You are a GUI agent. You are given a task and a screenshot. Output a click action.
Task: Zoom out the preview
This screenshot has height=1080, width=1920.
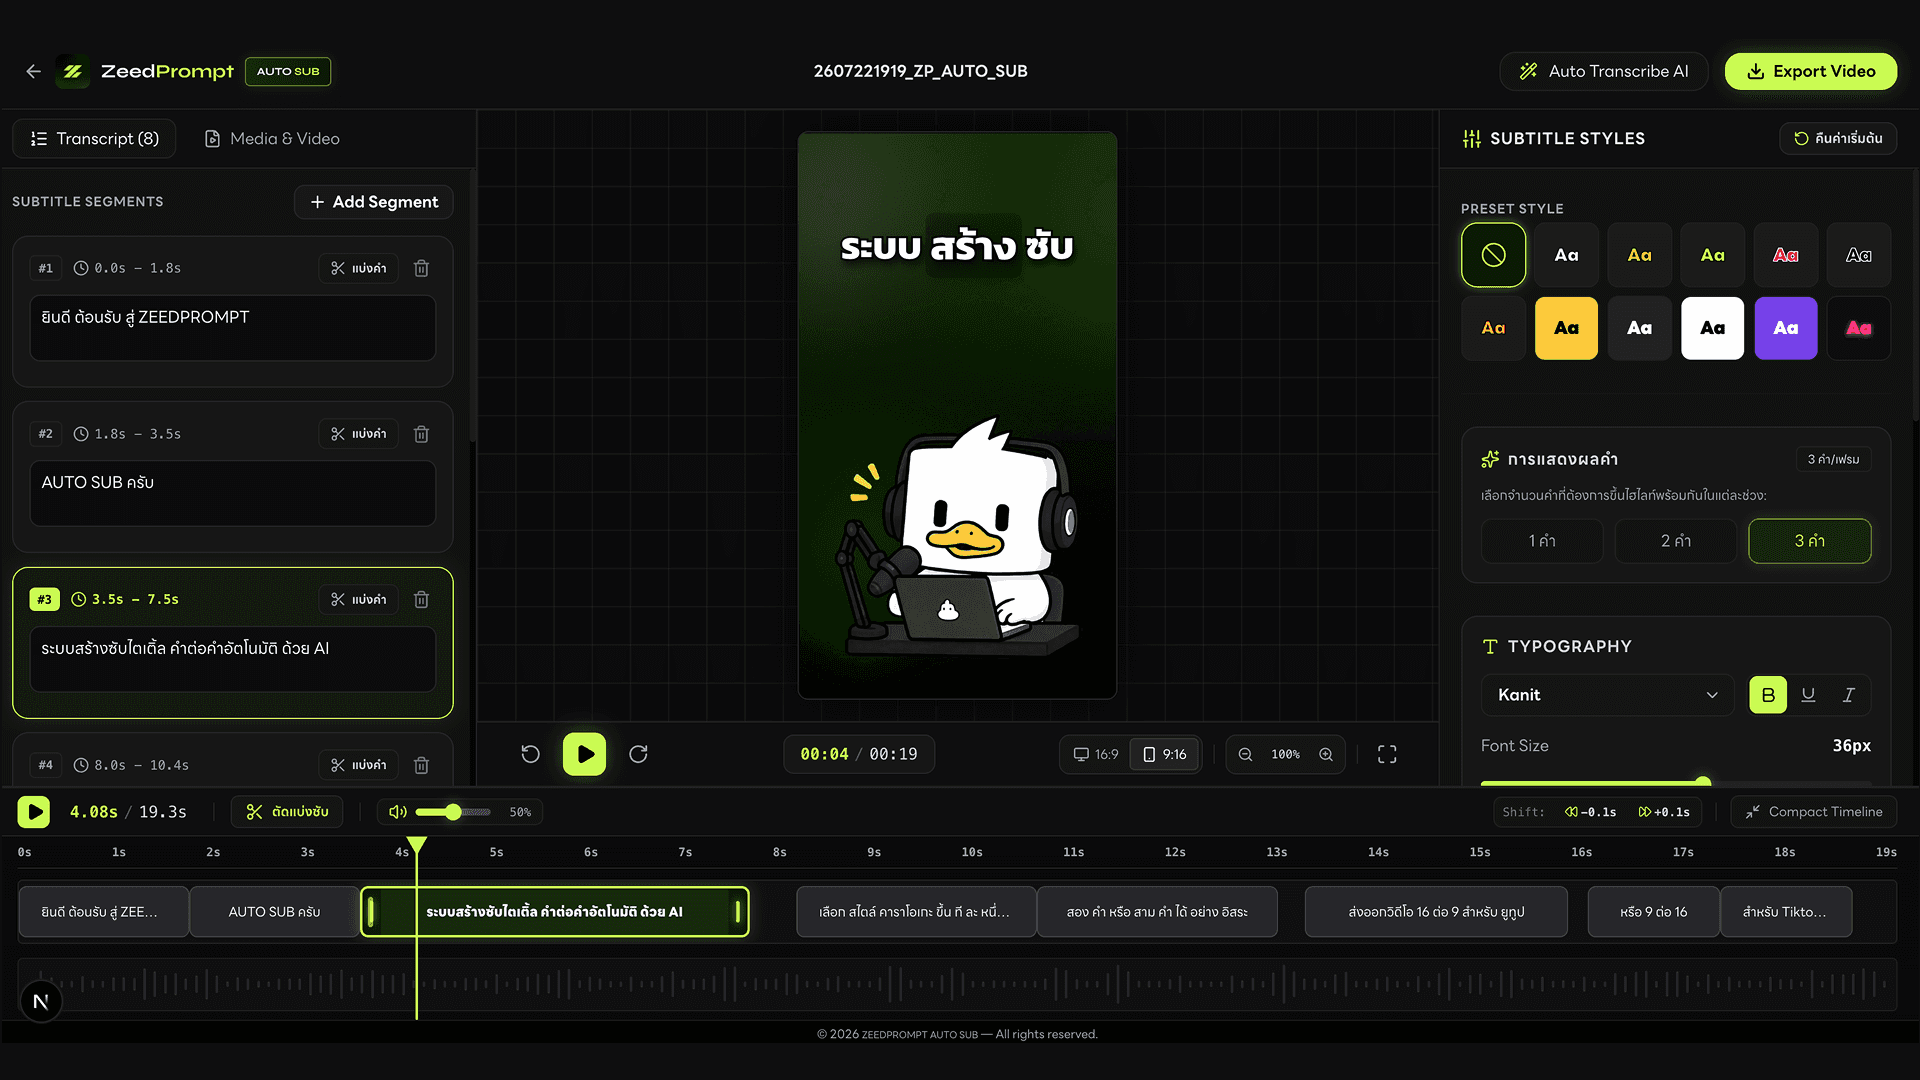(x=1245, y=754)
